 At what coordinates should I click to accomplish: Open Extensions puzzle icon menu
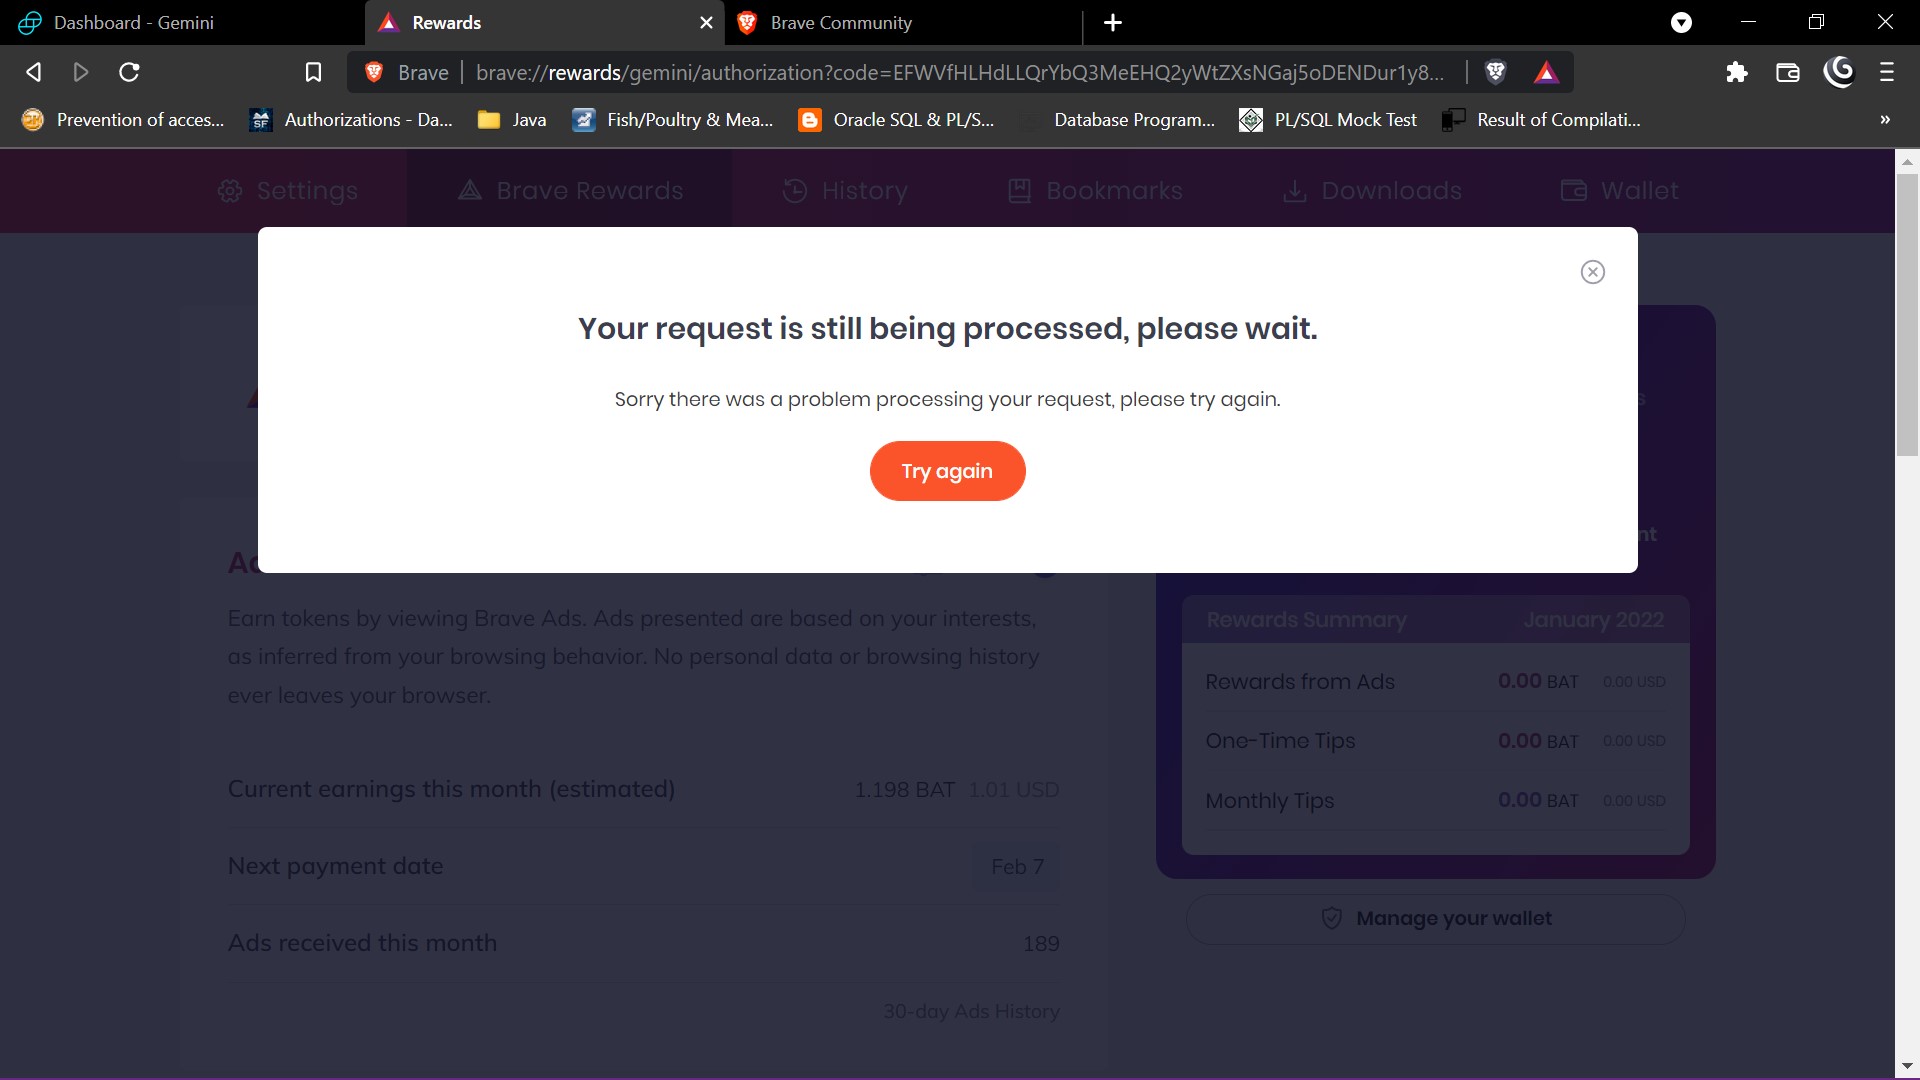1738,73
